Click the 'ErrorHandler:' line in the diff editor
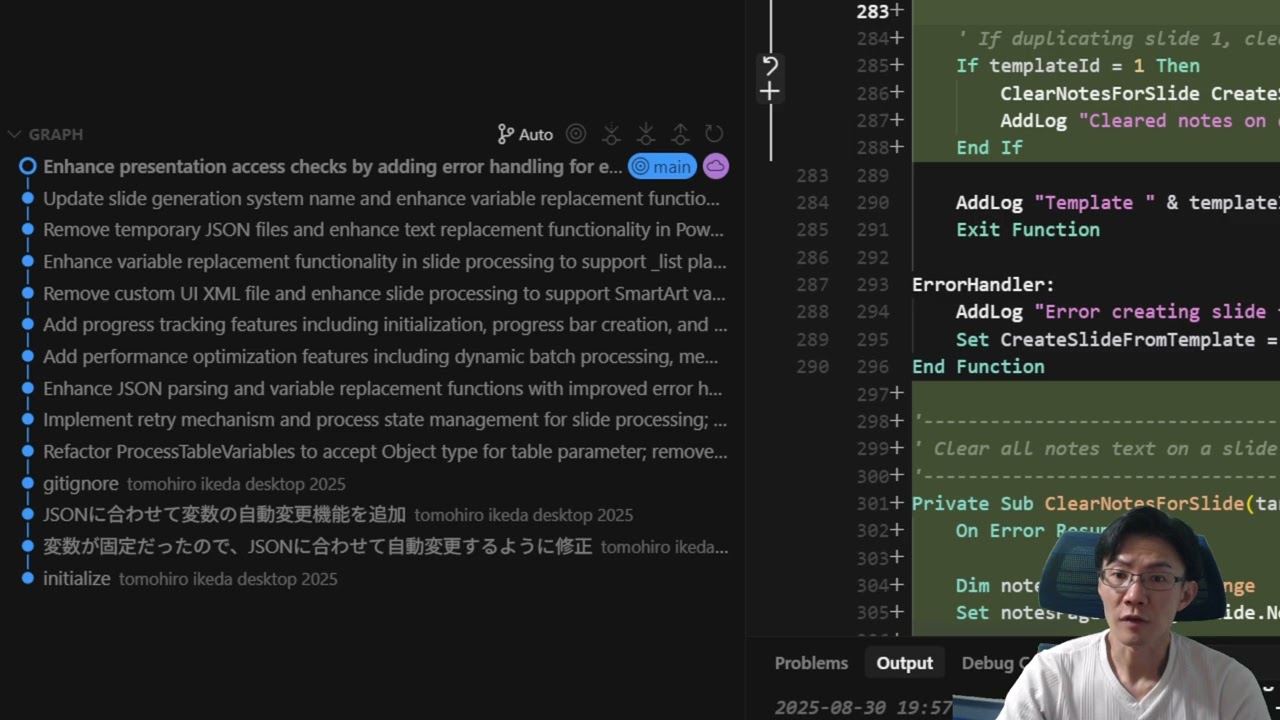This screenshot has width=1280, height=720. (983, 285)
